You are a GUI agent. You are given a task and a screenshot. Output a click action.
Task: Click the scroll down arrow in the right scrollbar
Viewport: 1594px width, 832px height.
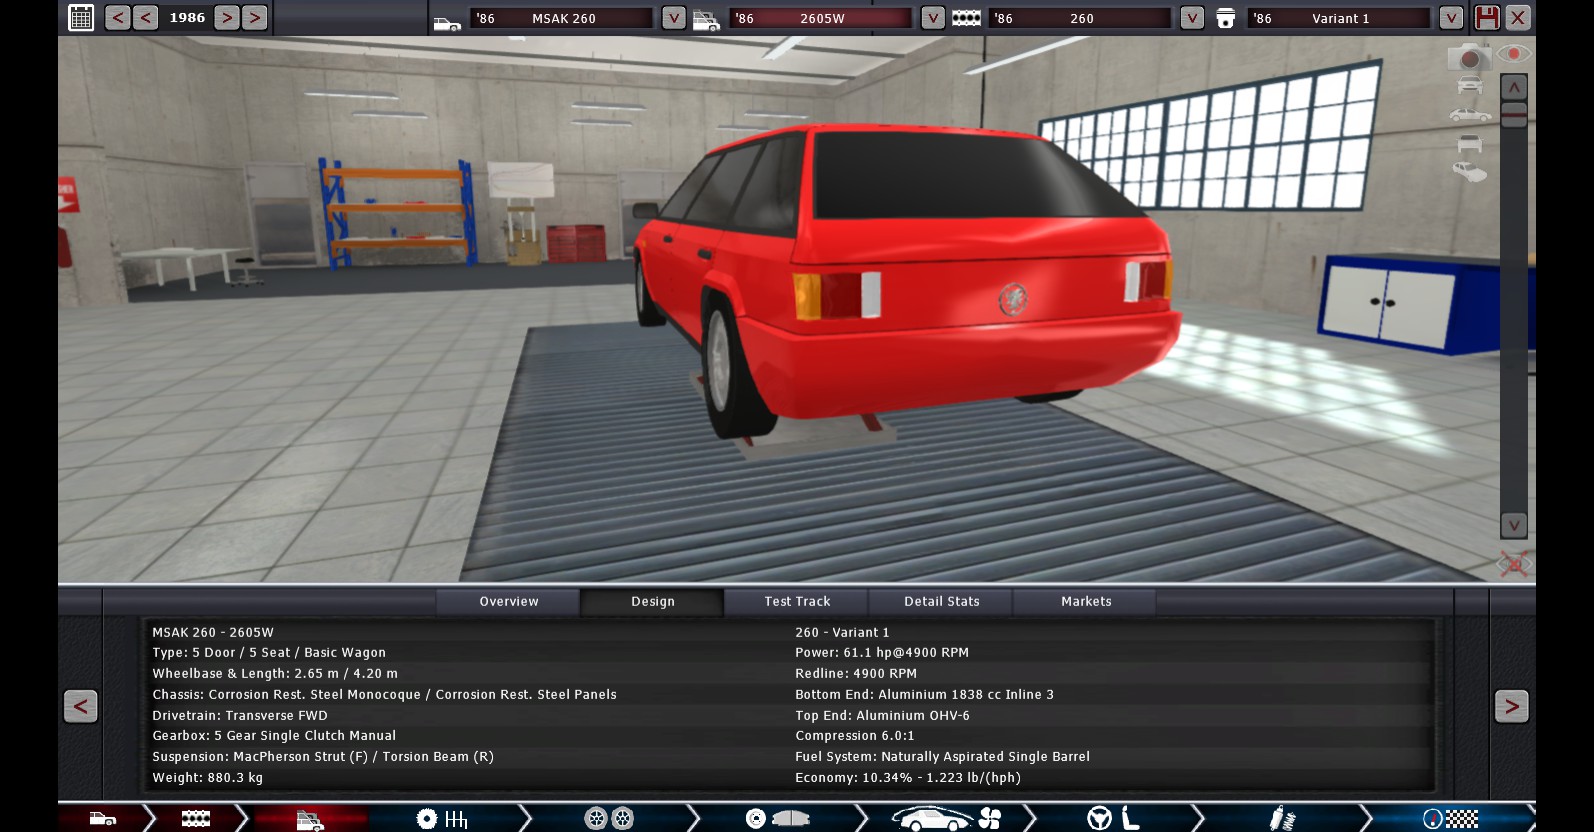(x=1514, y=525)
